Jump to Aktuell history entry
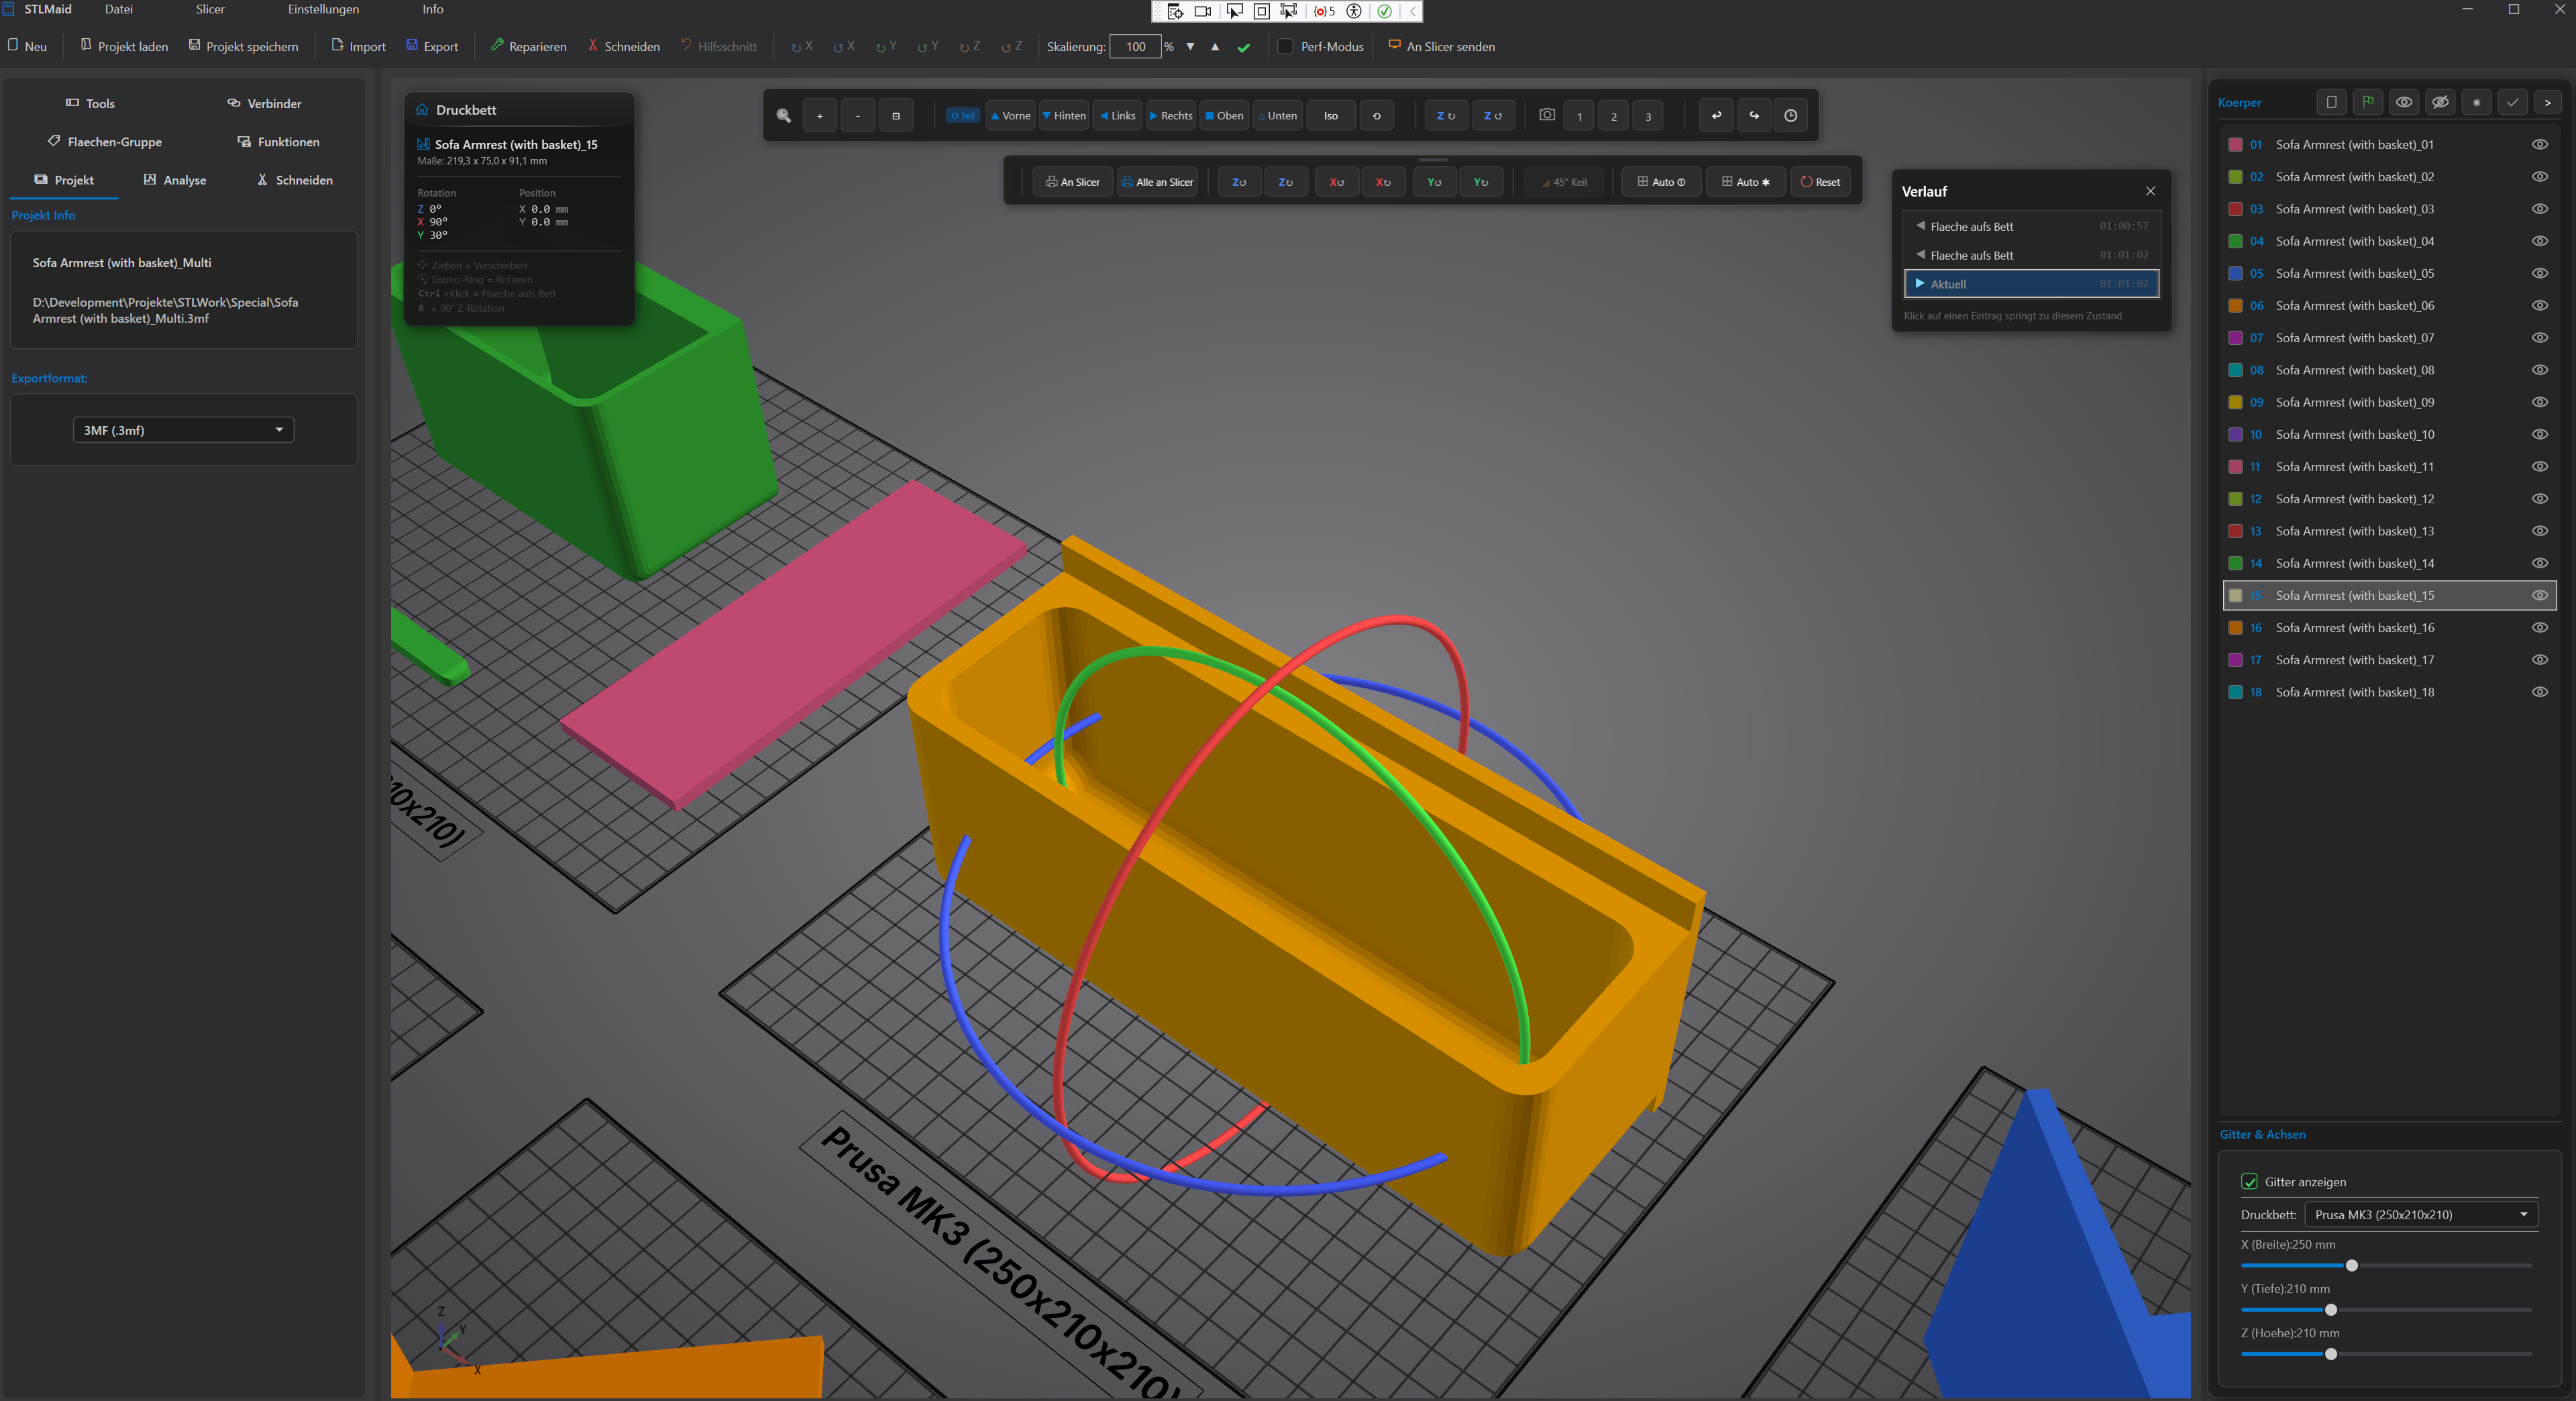Image resolution: width=2576 pixels, height=1401 pixels. click(x=2031, y=284)
